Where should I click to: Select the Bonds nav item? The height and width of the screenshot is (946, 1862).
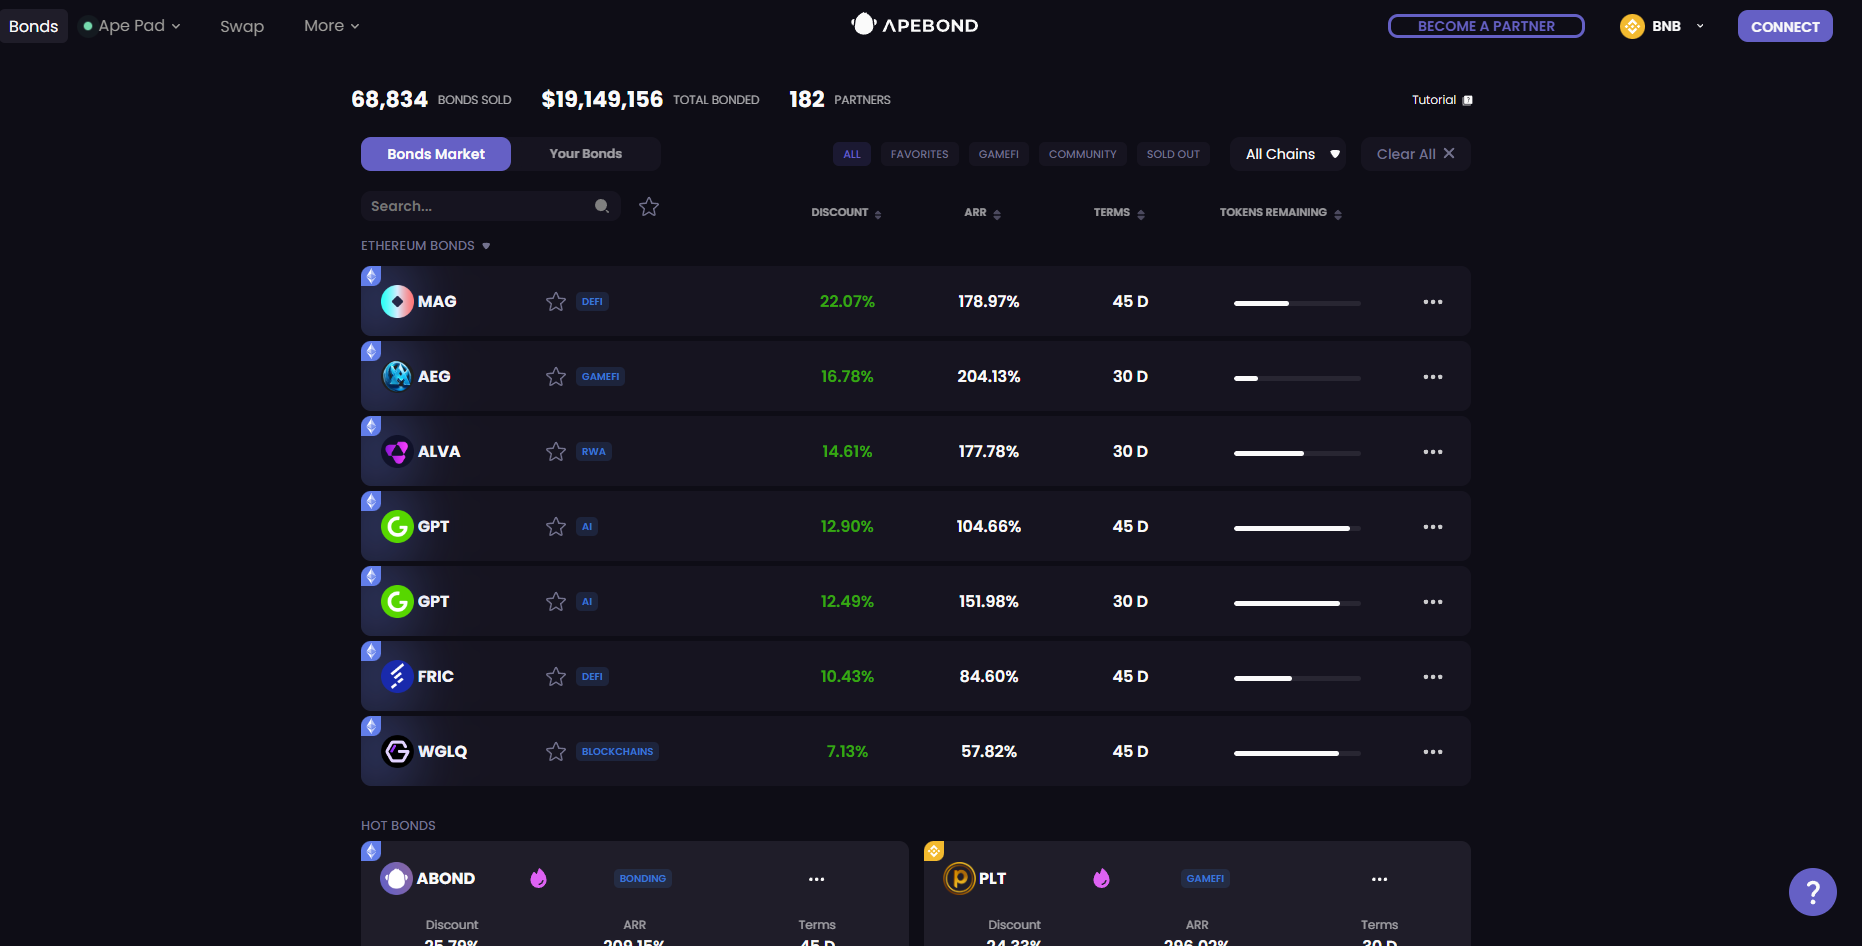34,26
